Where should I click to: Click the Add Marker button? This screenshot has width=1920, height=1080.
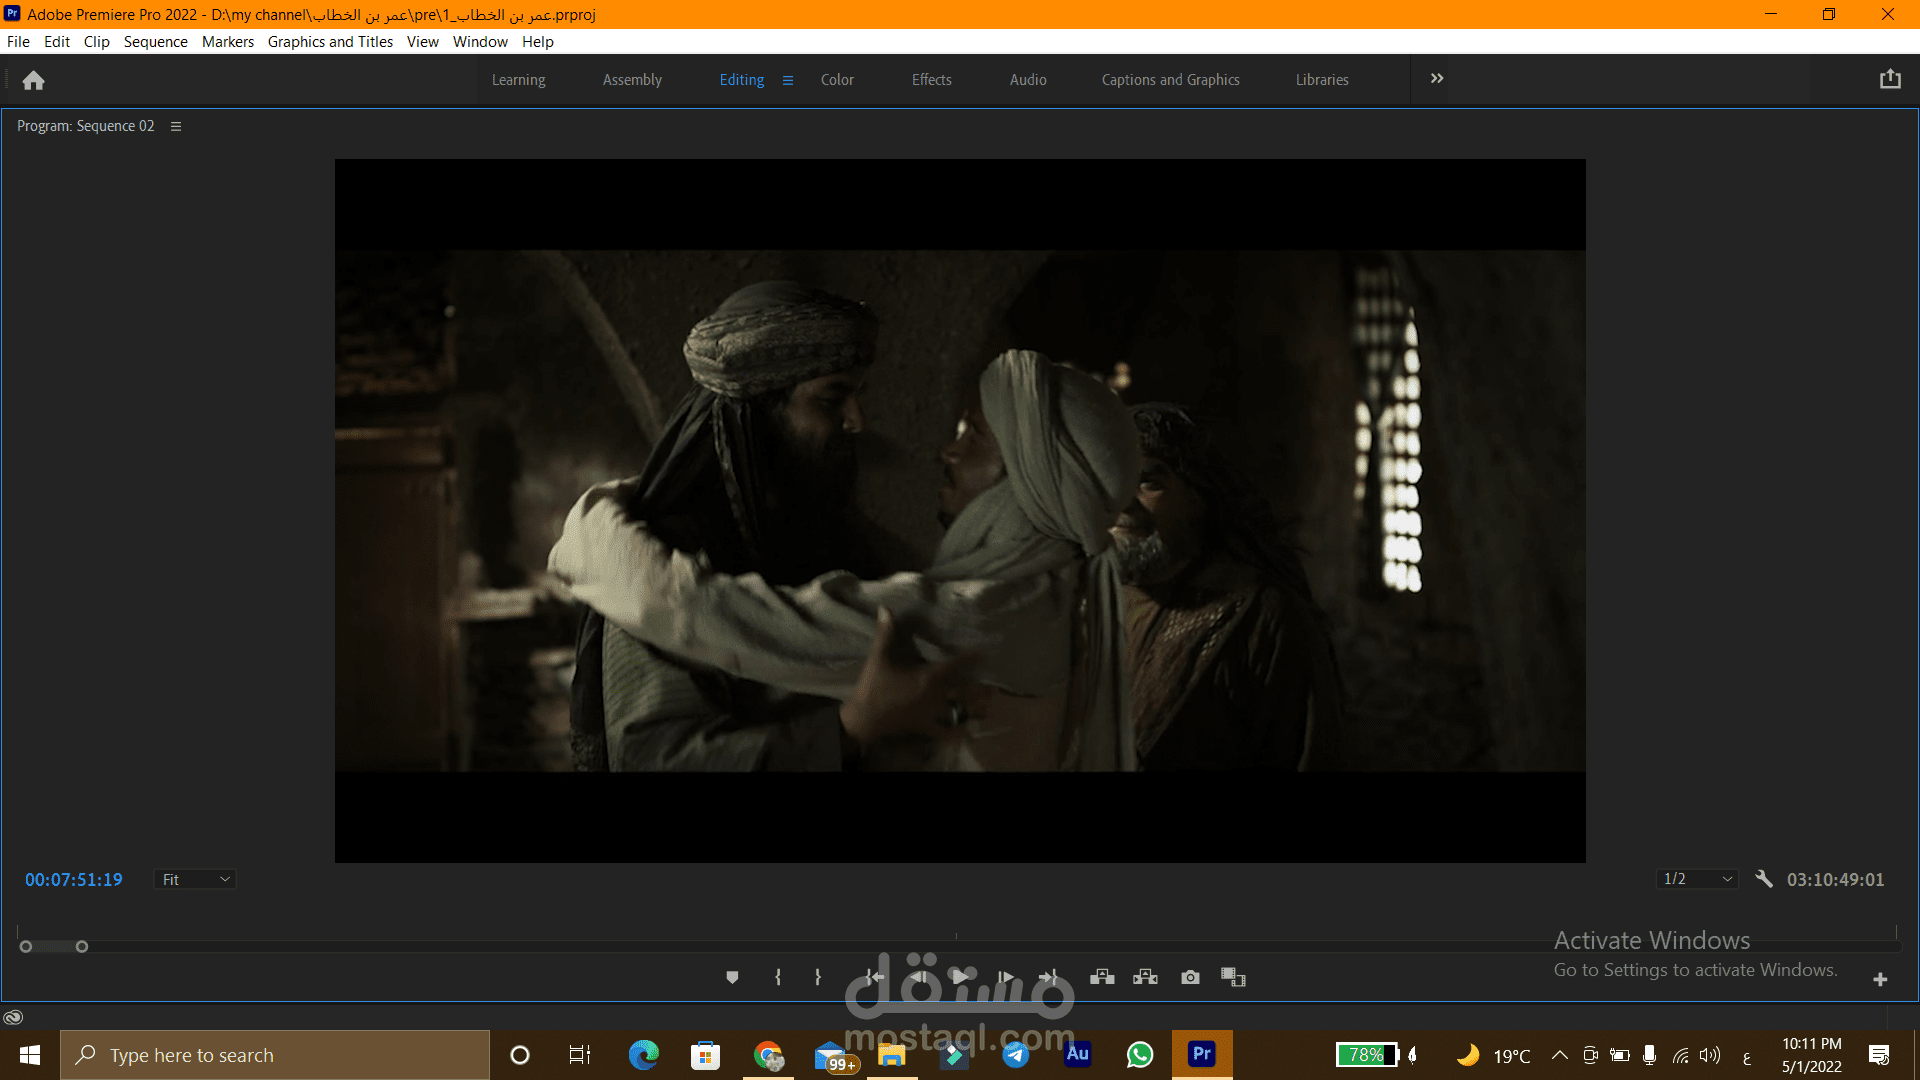pyautogui.click(x=732, y=977)
